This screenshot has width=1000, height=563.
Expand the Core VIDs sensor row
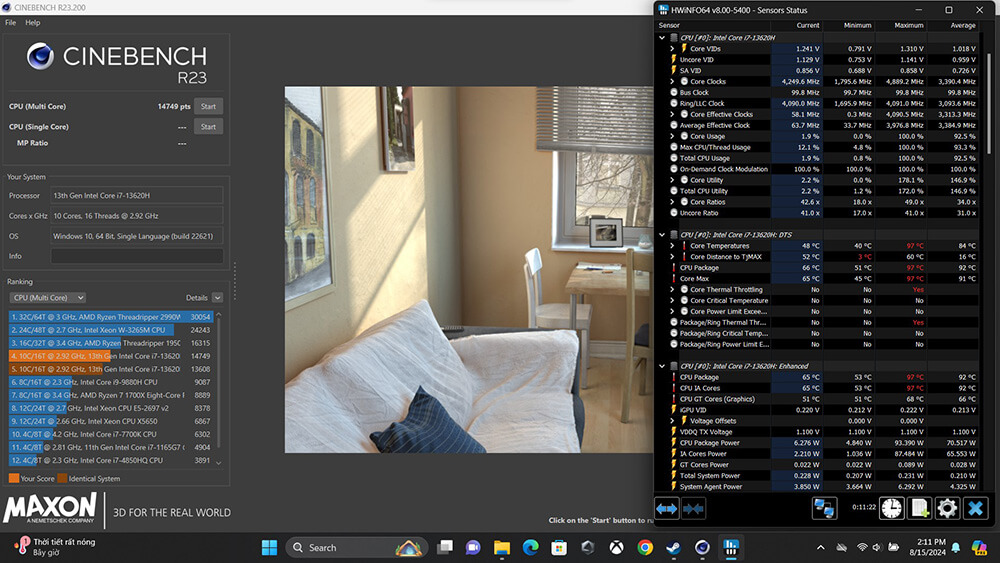point(672,48)
